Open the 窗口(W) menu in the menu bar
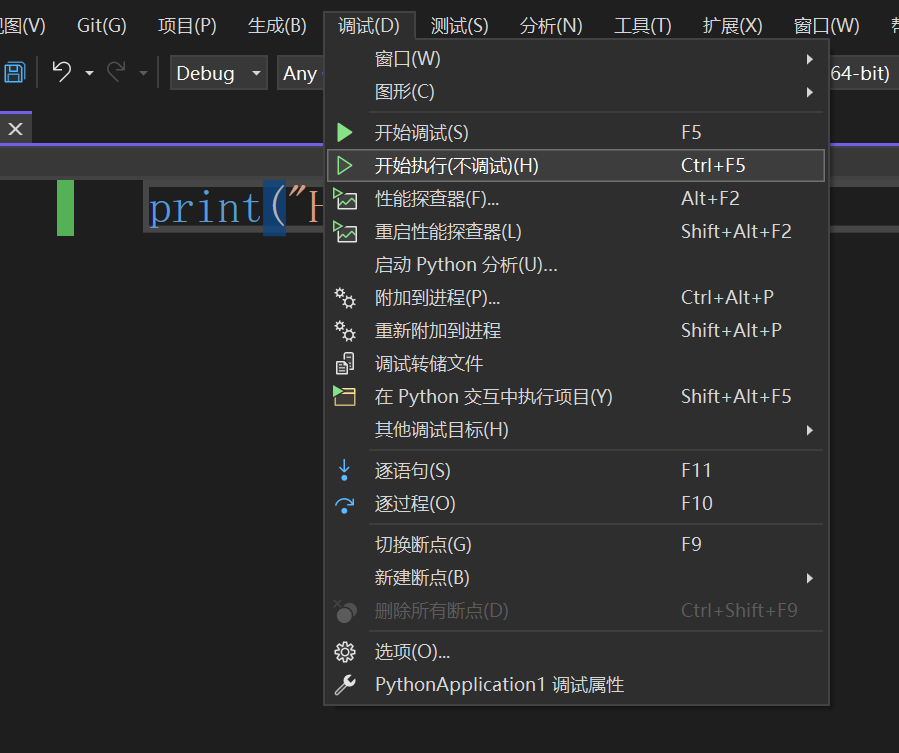The width and height of the screenshot is (899, 753). coord(827,26)
